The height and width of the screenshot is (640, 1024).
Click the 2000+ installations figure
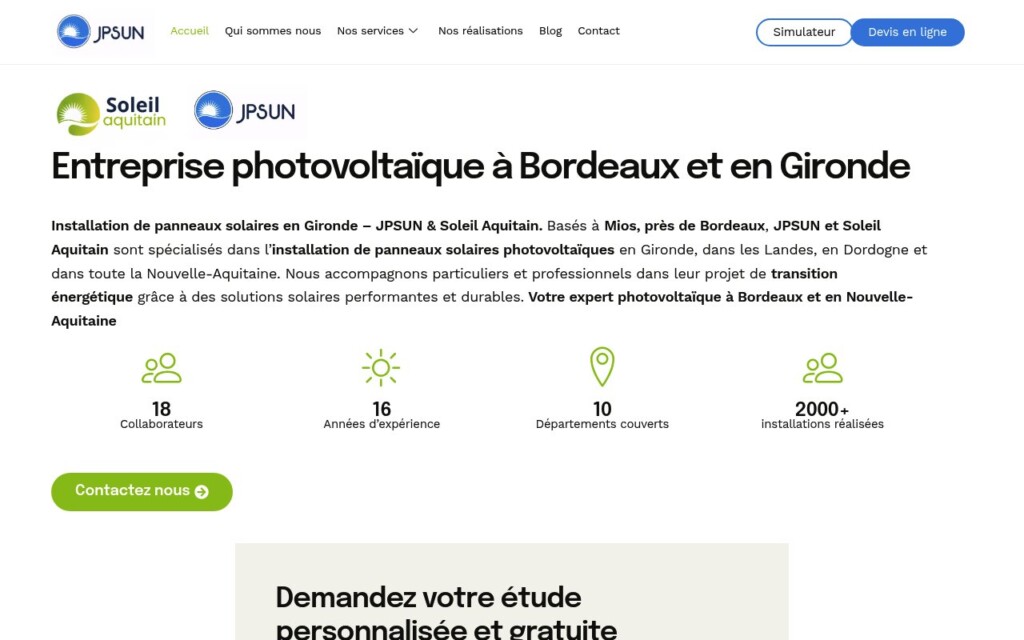(x=822, y=409)
